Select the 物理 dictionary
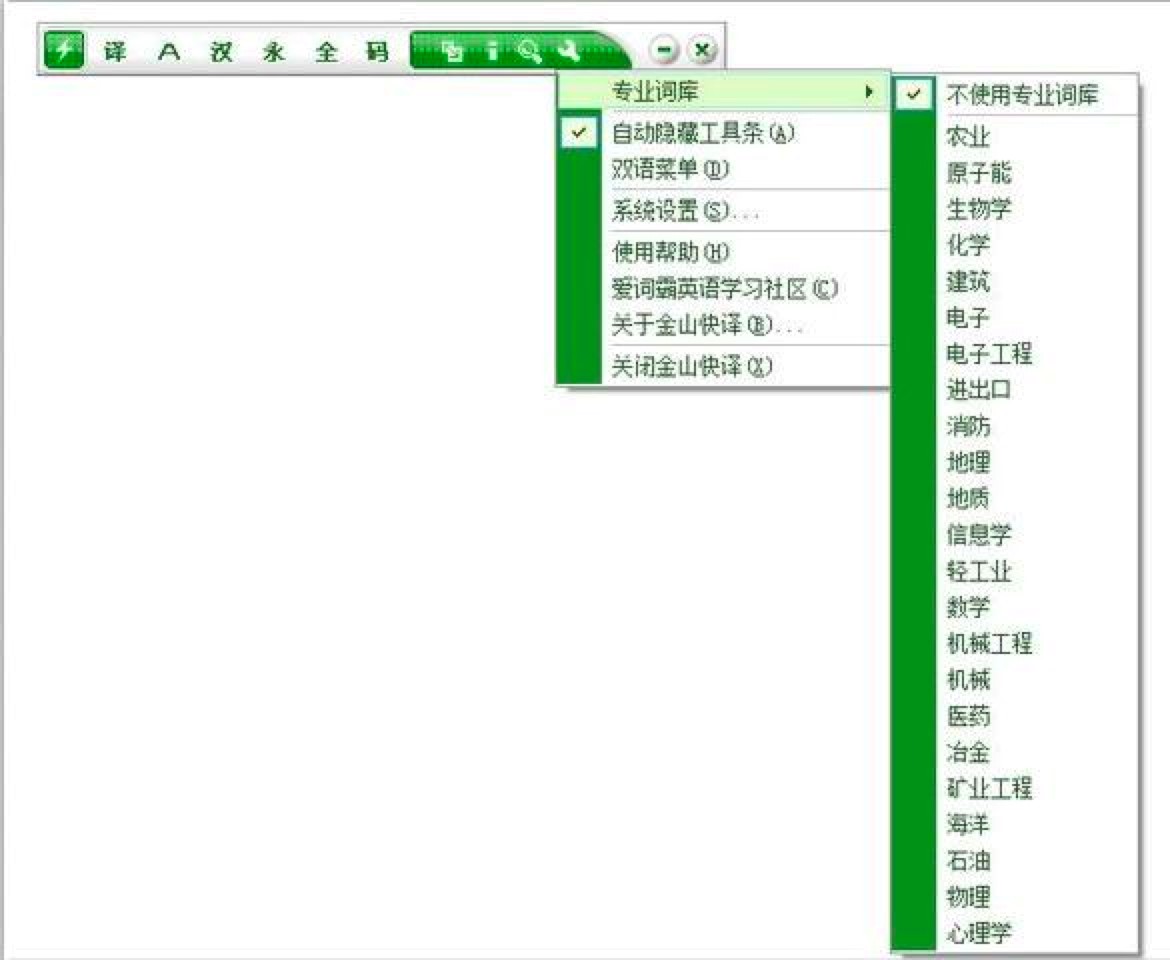1170x960 pixels. pyautogui.click(x=1015, y=897)
